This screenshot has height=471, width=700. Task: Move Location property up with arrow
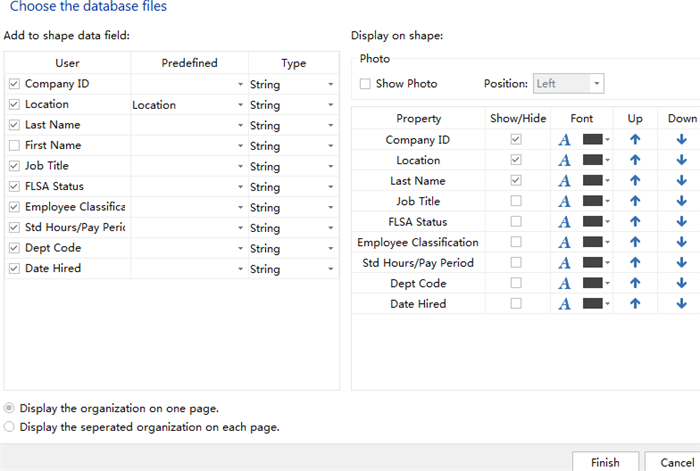pyautogui.click(x=635, y=160)
